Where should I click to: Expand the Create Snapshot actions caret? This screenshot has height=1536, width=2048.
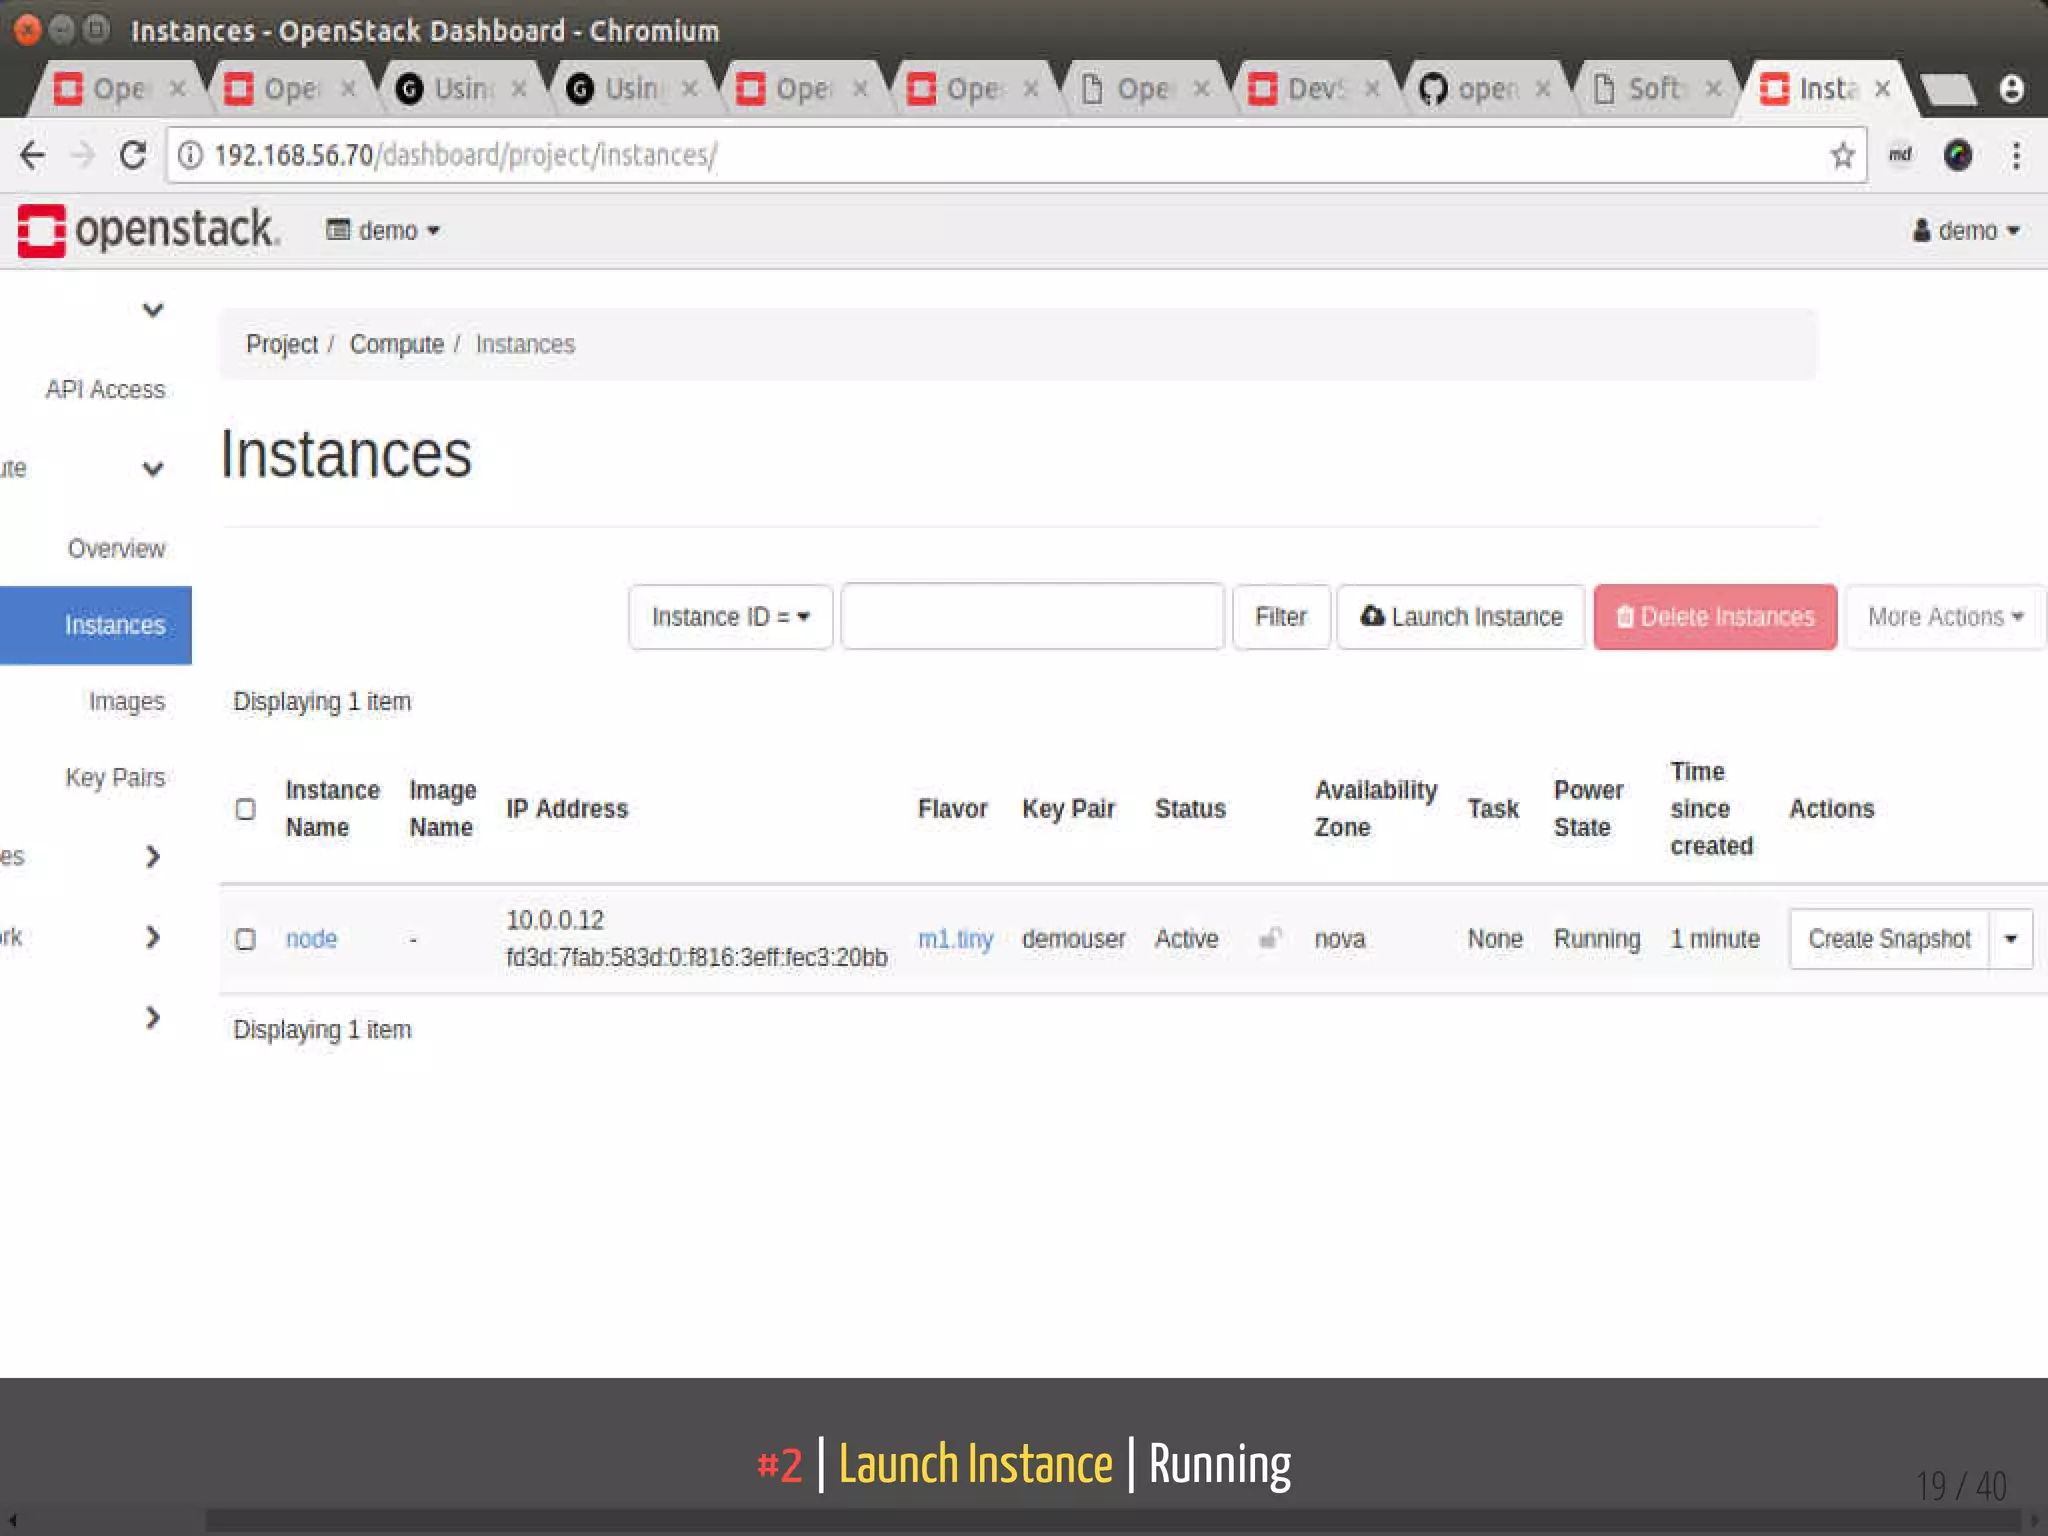point(2010,939)
